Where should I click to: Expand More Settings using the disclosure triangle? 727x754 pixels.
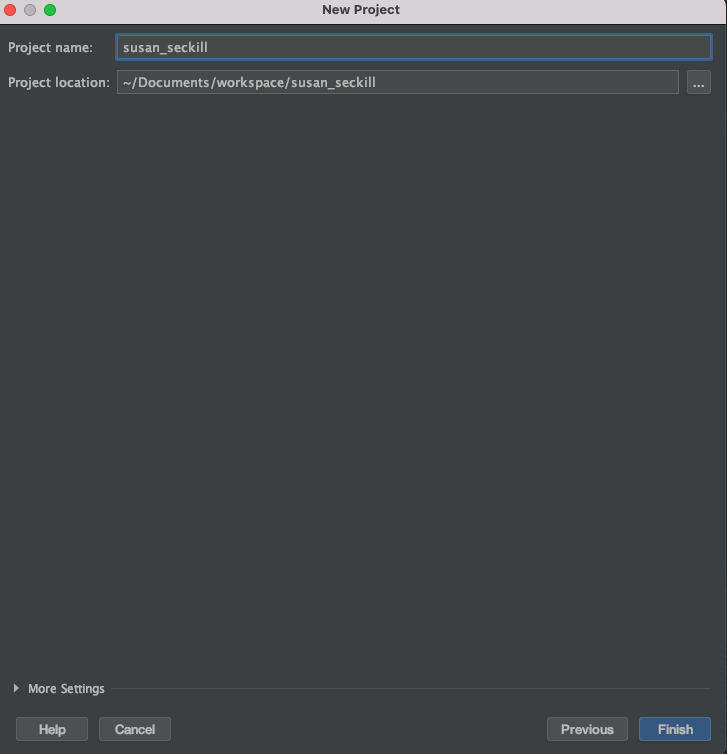click(x=16, y=688)
